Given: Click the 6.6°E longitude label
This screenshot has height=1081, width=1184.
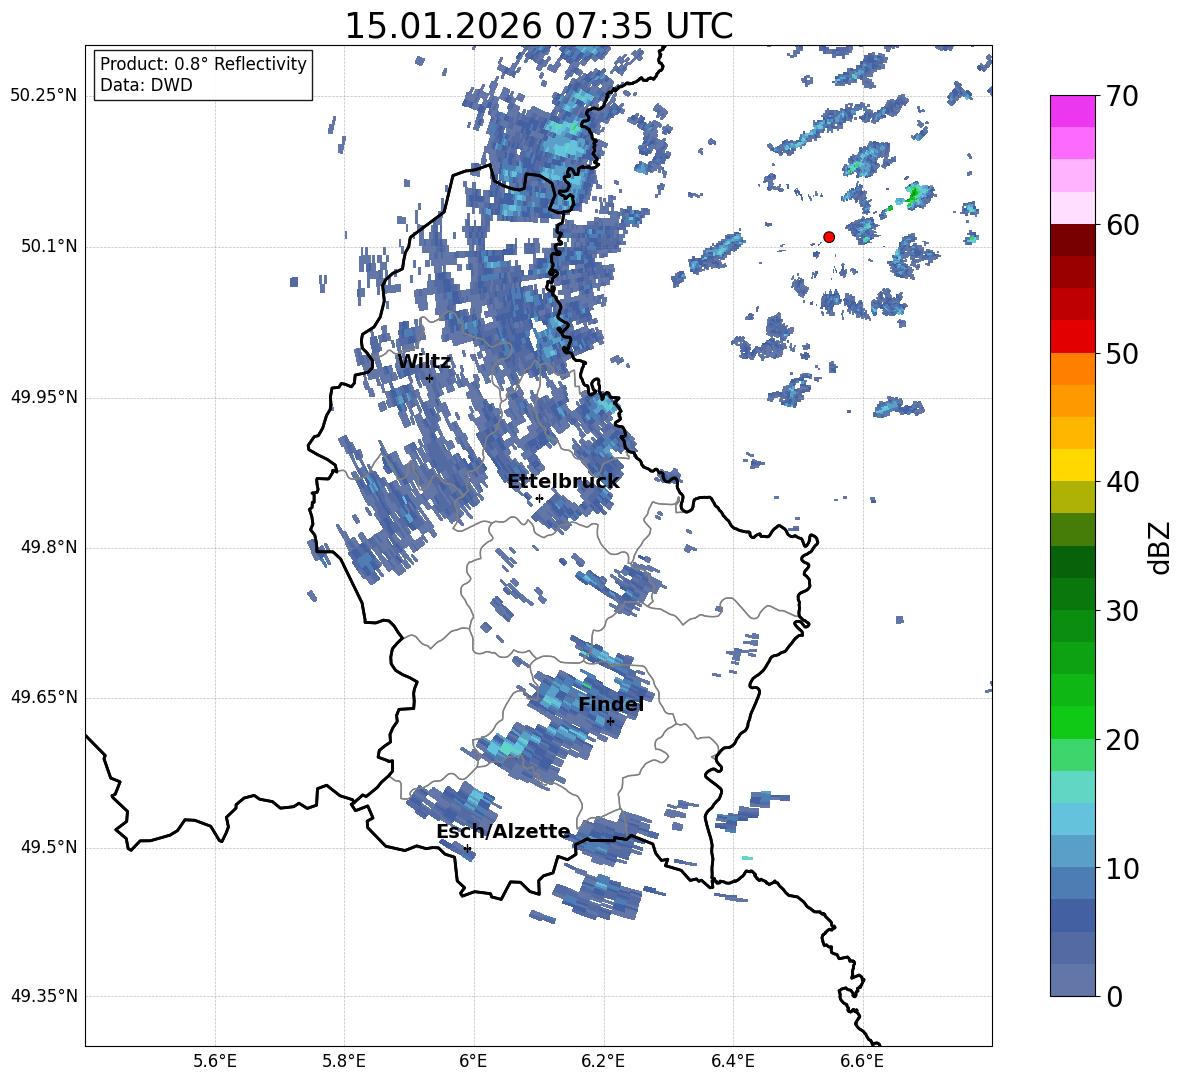Looking at the screenshot, I should click(x=862, y=1061).
